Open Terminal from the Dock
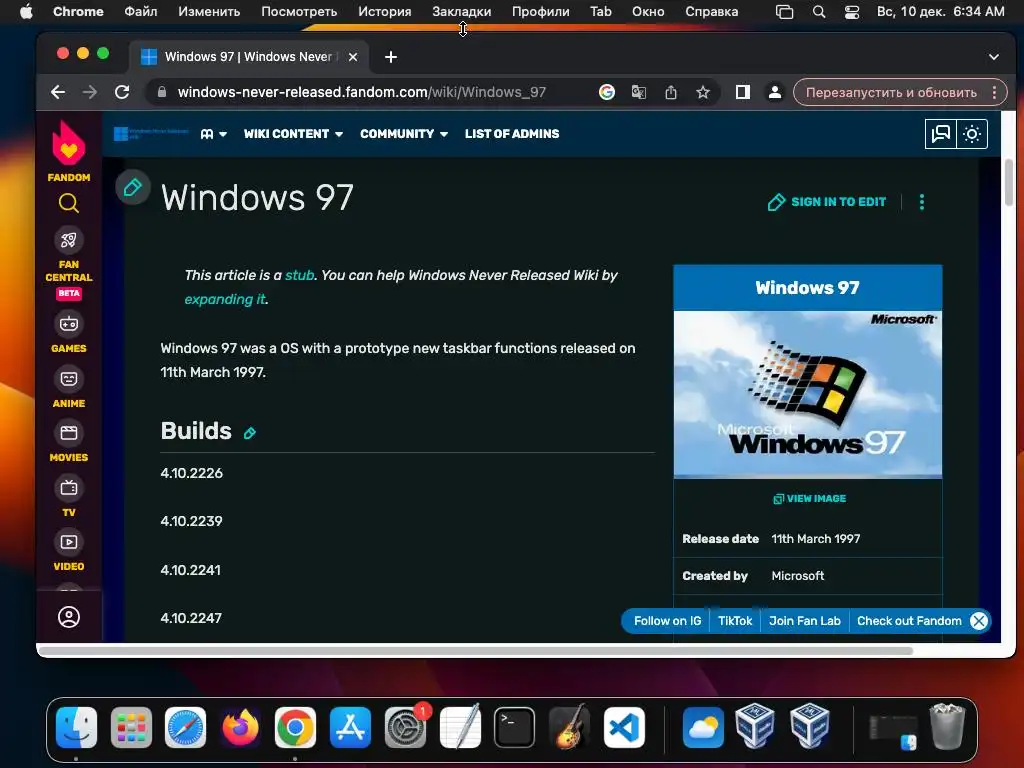Viewport: 1024px width, 768px height. (x=515, y=727)
